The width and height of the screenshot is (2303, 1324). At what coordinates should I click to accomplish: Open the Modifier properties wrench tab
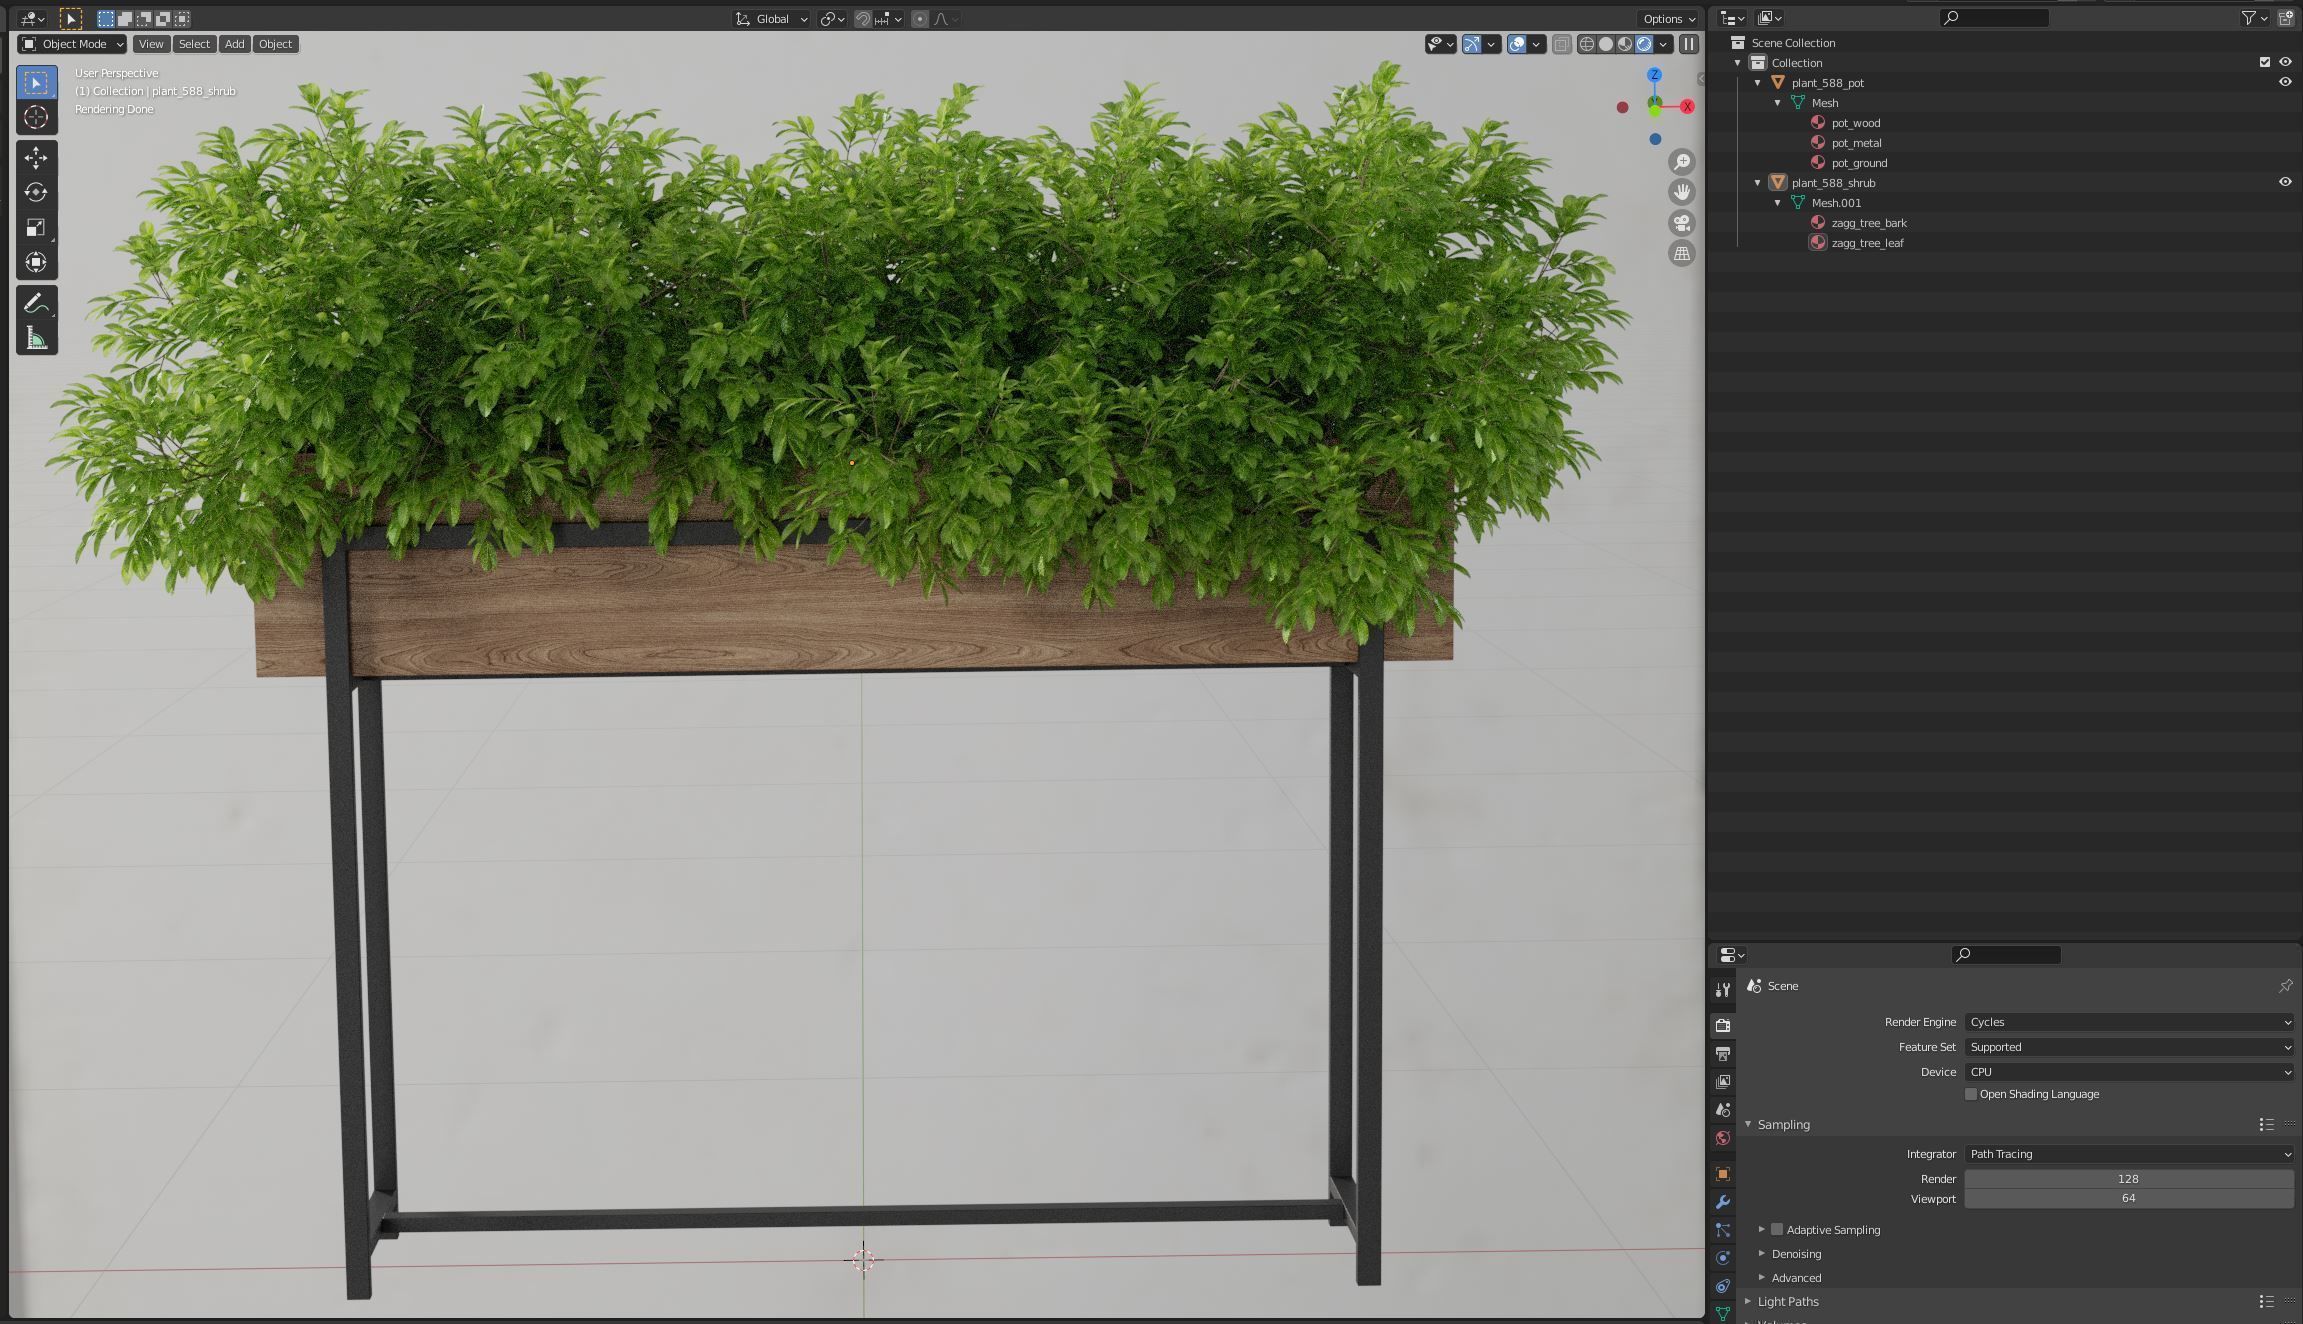tap(1722, 1202)
